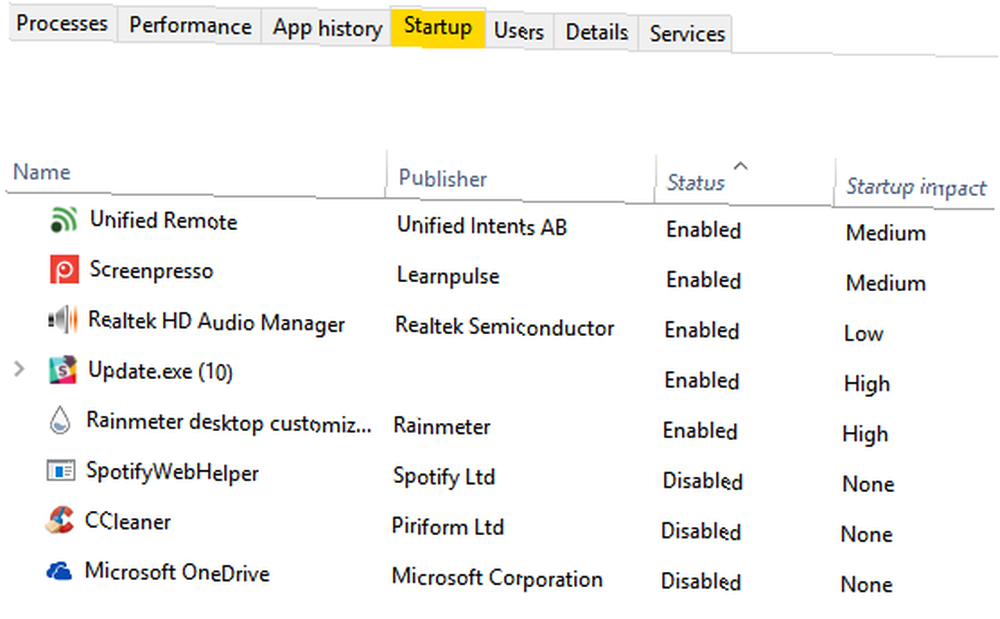
Task: Select the CCleaner entry name
Action: [128, 521]
